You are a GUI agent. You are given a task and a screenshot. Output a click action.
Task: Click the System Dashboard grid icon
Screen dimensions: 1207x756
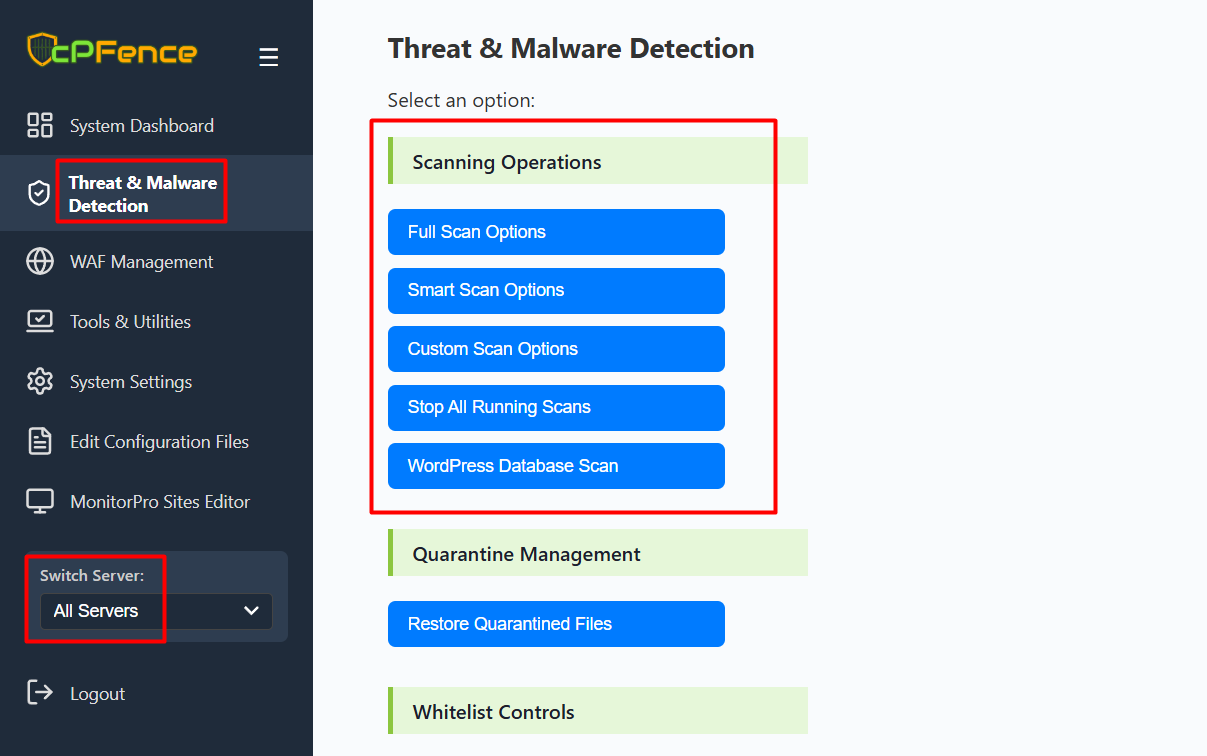click(x=40, y=125)
